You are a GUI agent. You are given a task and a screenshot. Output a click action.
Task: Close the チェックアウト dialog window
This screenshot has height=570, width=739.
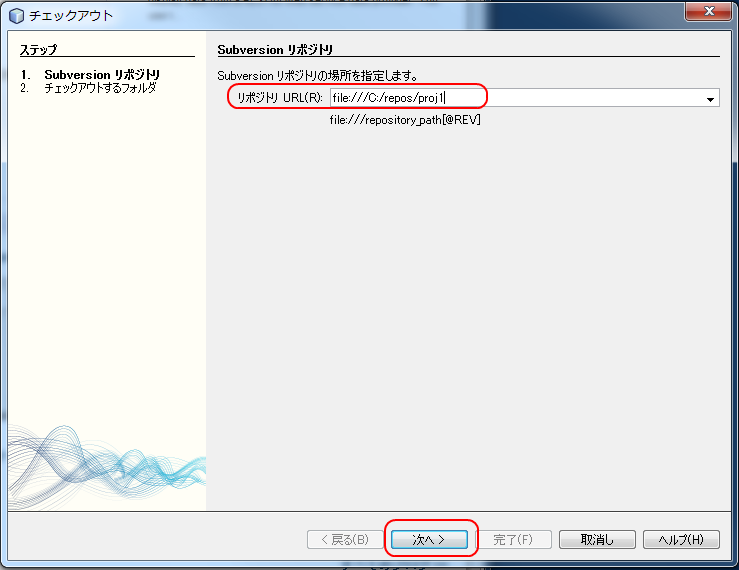708,11
